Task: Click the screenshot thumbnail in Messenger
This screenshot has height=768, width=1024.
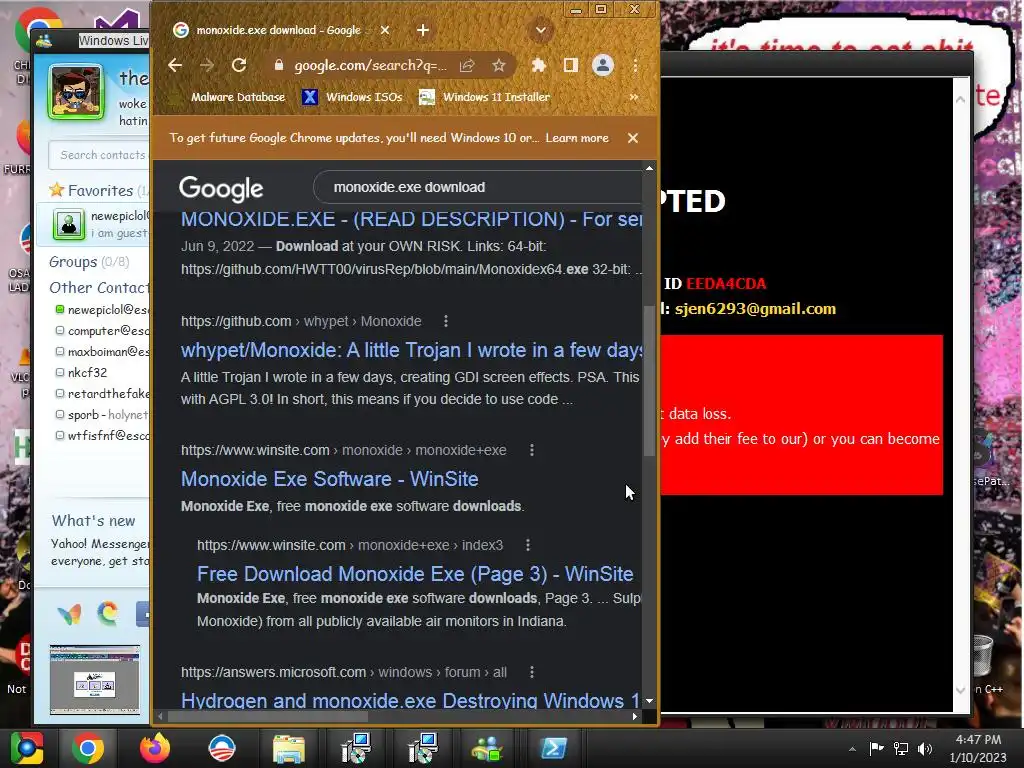Action: [95, 680]
